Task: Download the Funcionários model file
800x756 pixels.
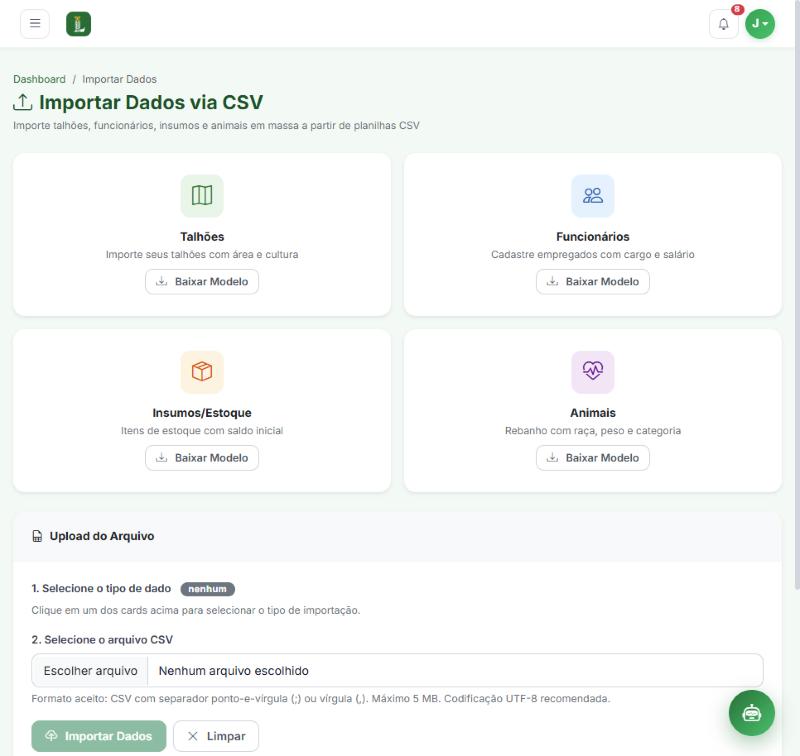Action: 593,282
